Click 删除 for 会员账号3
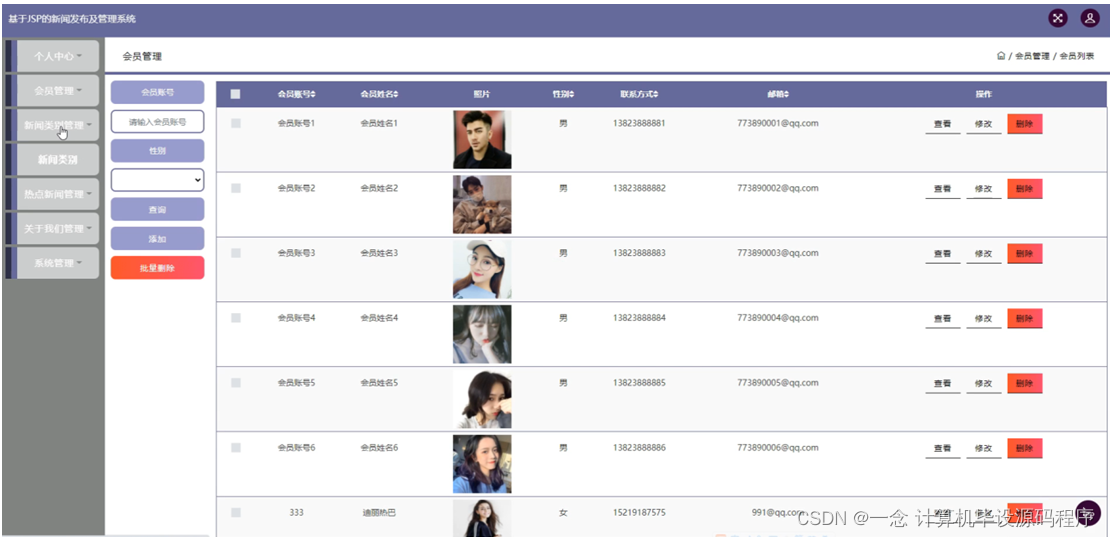 pyautogui.click(x=1024, y=253)
